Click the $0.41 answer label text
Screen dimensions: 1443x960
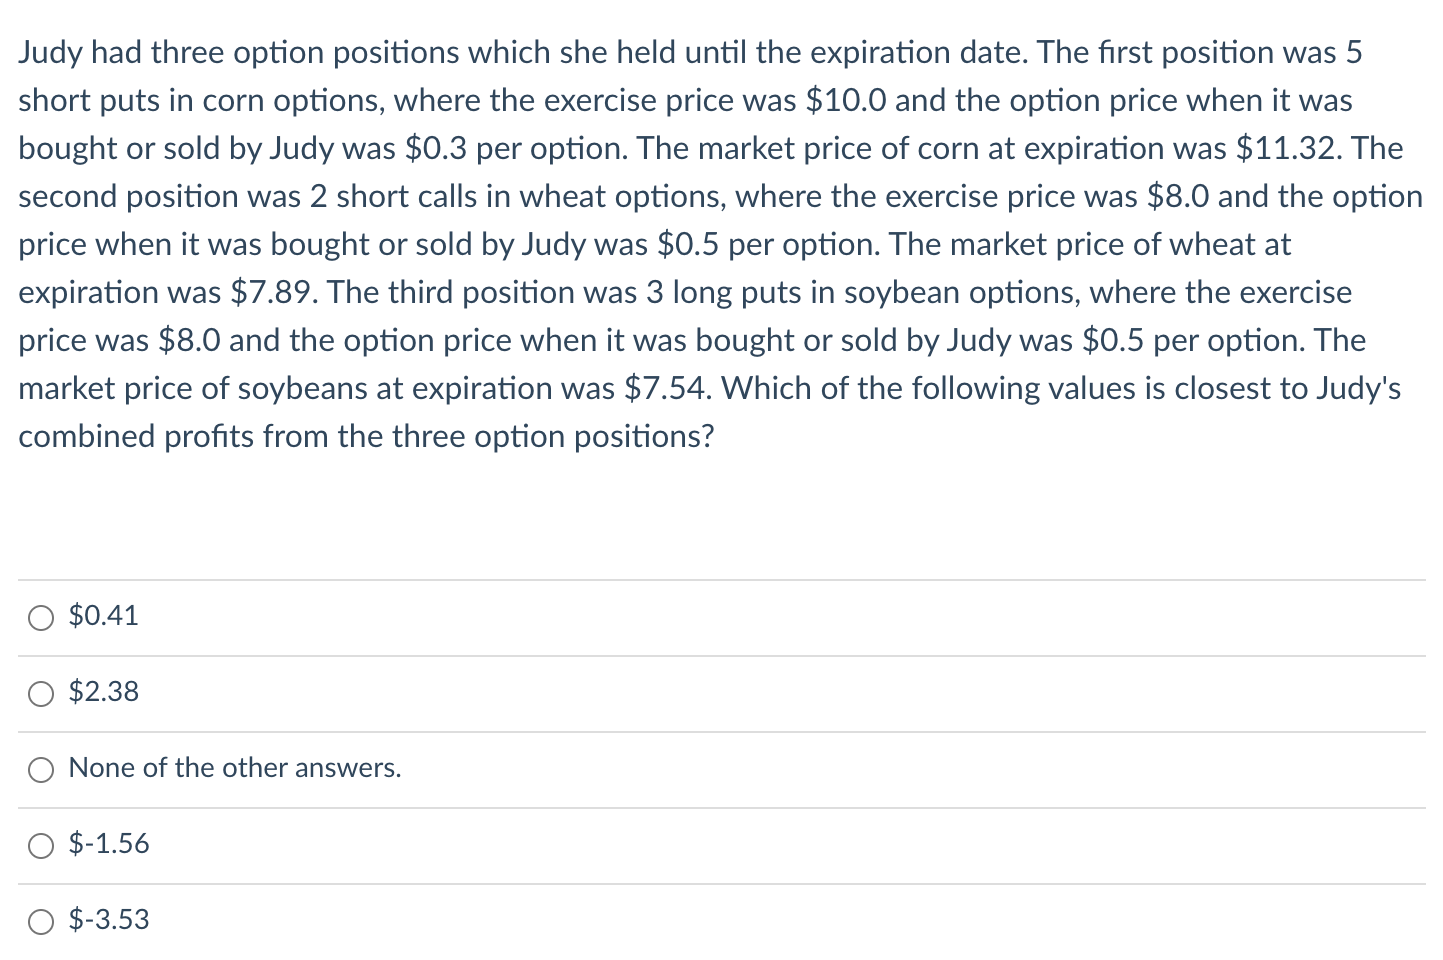[x=104, y=616]
